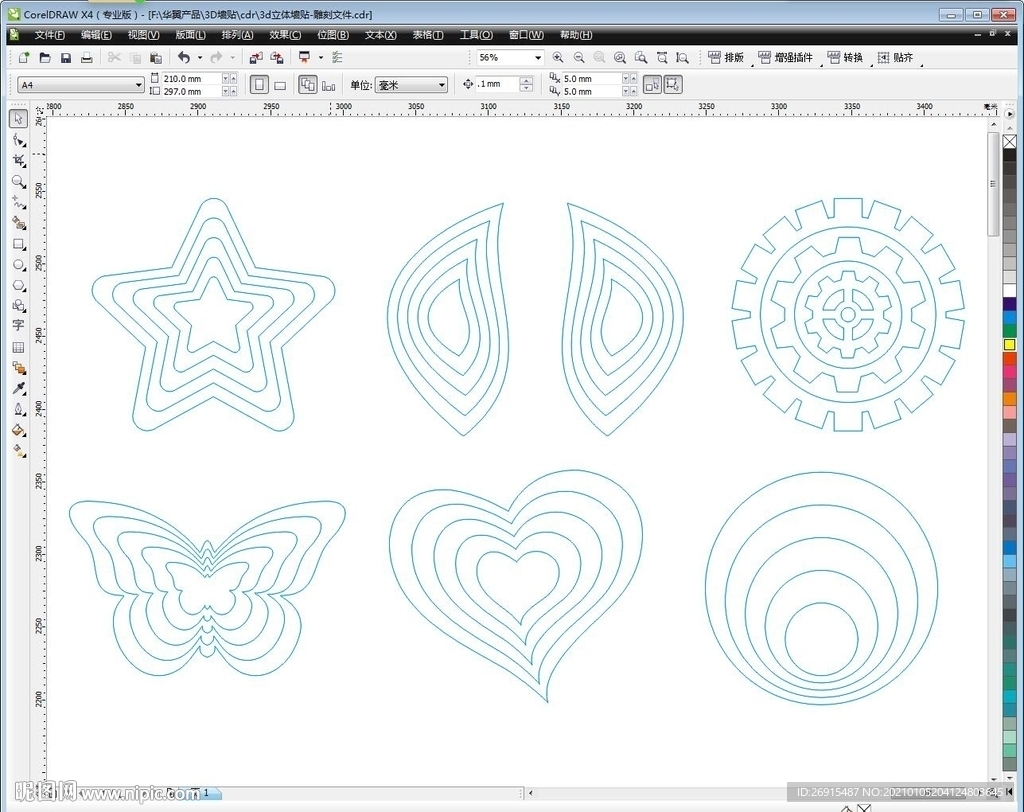The height and width of the screenshot is (812, 1024).
Task: Click the Zoom In magnifier icon
Action: 557,58
